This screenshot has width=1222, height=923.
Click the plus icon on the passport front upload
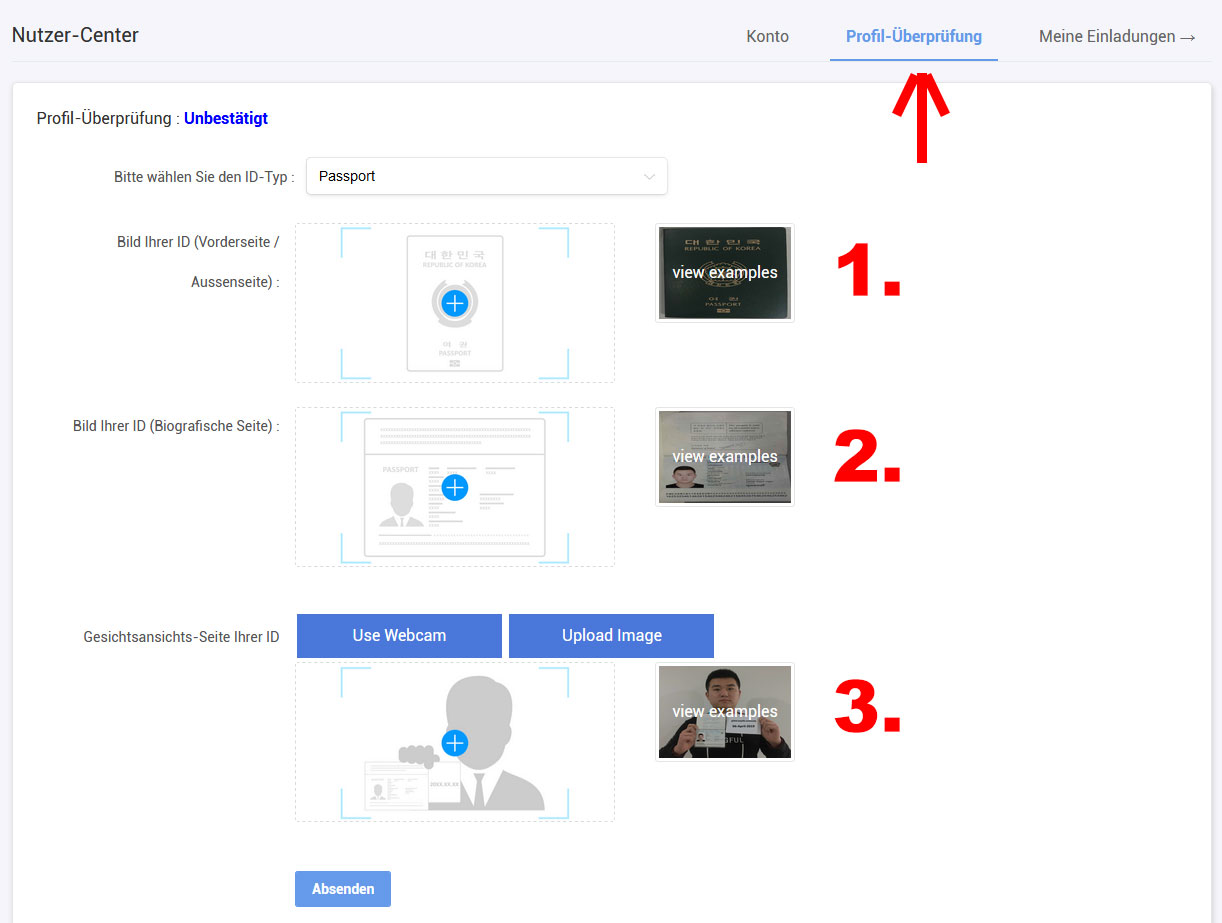tap(454, 303)
